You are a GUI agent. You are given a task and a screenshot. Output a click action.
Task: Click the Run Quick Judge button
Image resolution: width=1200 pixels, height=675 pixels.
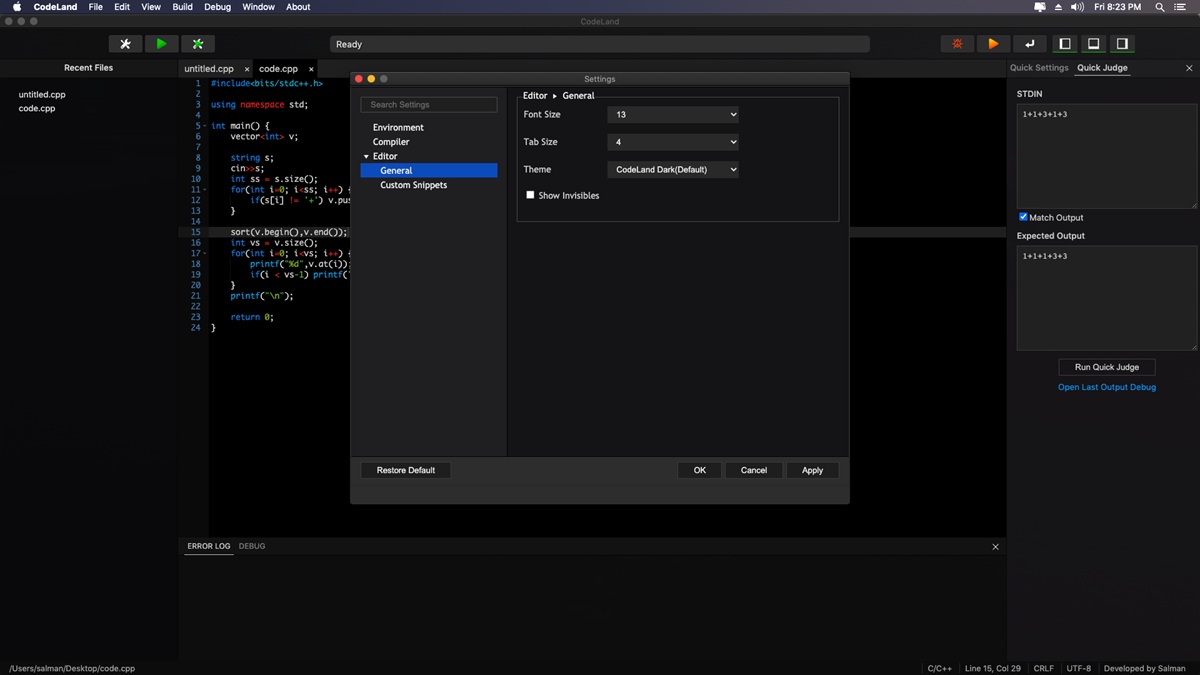click(x=1107, y=367)
